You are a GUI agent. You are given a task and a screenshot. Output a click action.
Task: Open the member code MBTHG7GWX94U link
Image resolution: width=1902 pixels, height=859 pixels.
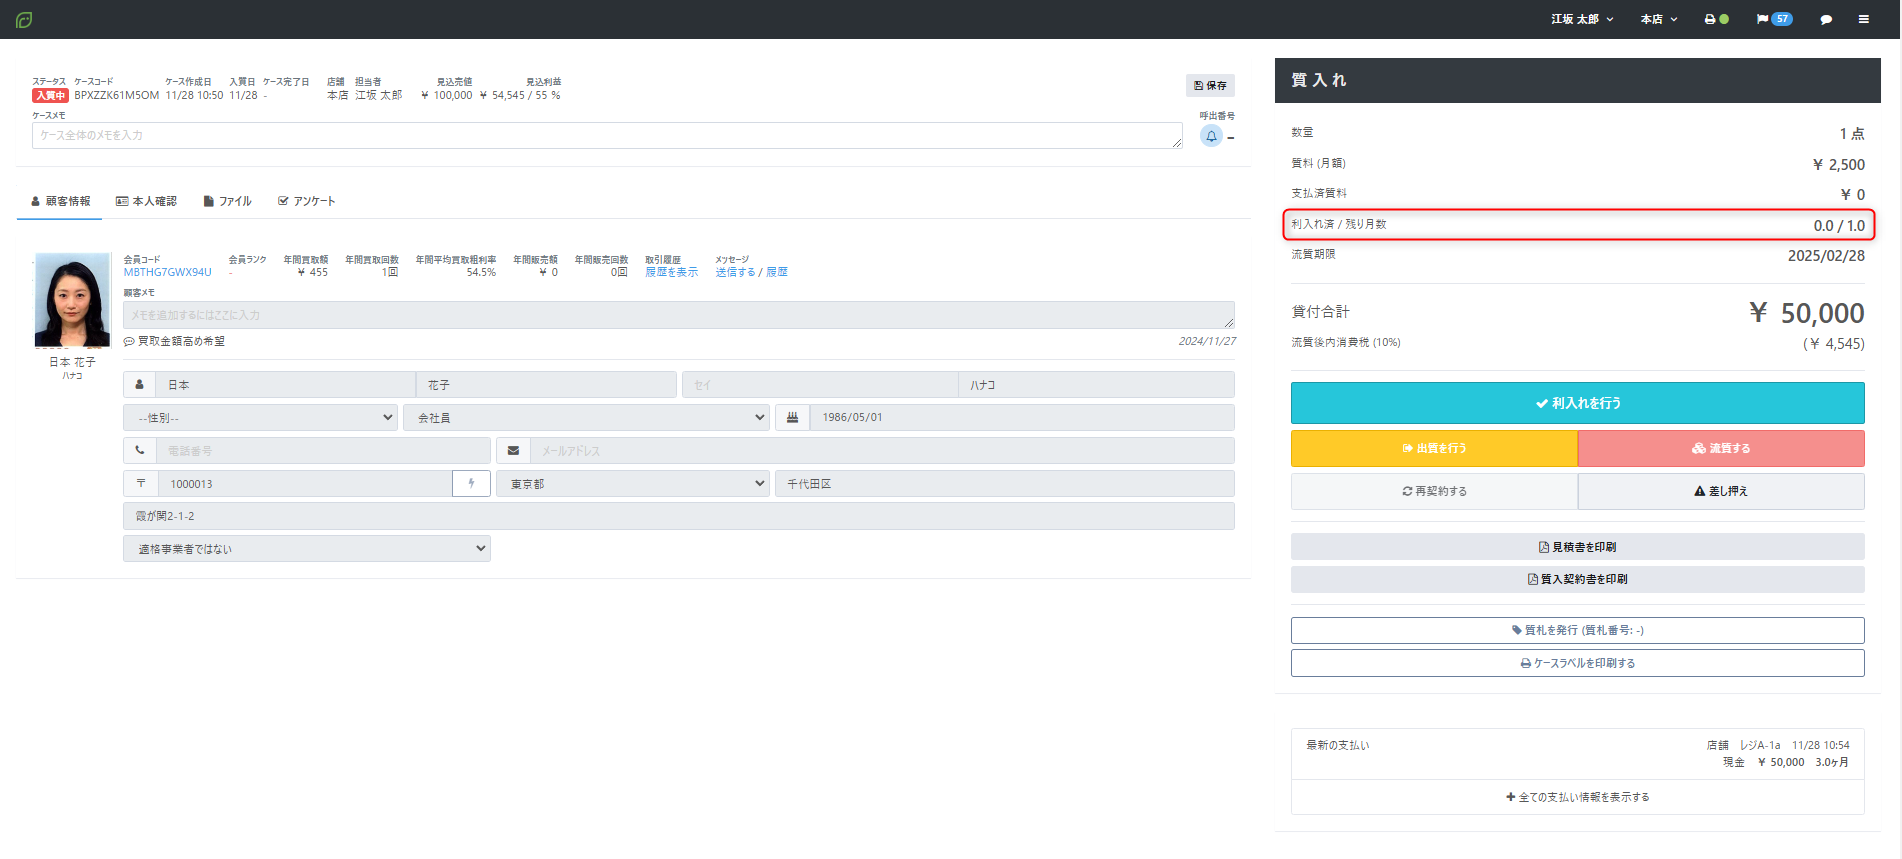tap(168, 272)
